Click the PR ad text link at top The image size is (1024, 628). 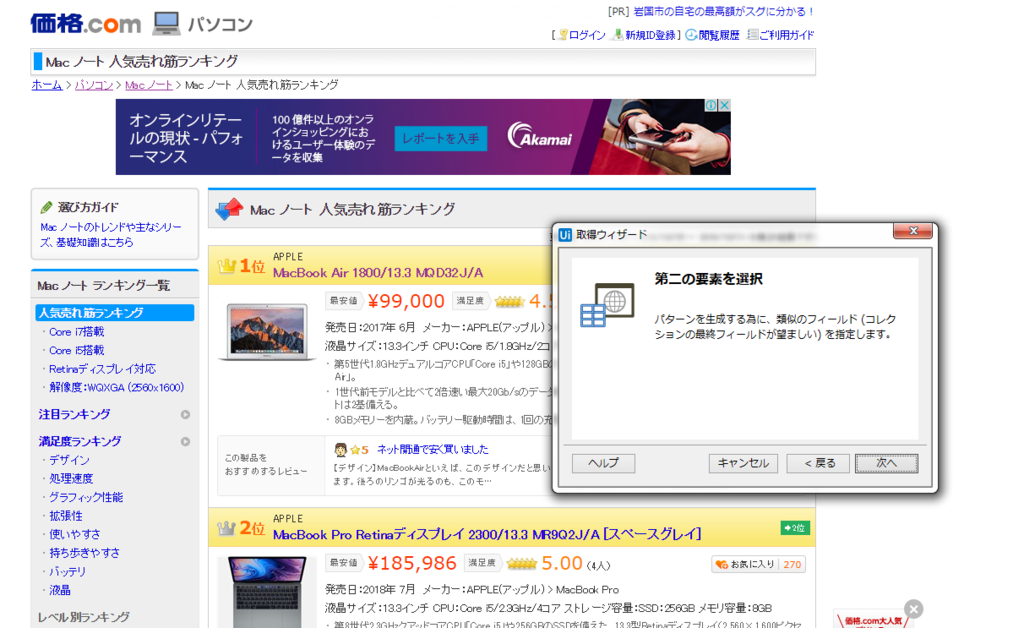pos(724,12)
